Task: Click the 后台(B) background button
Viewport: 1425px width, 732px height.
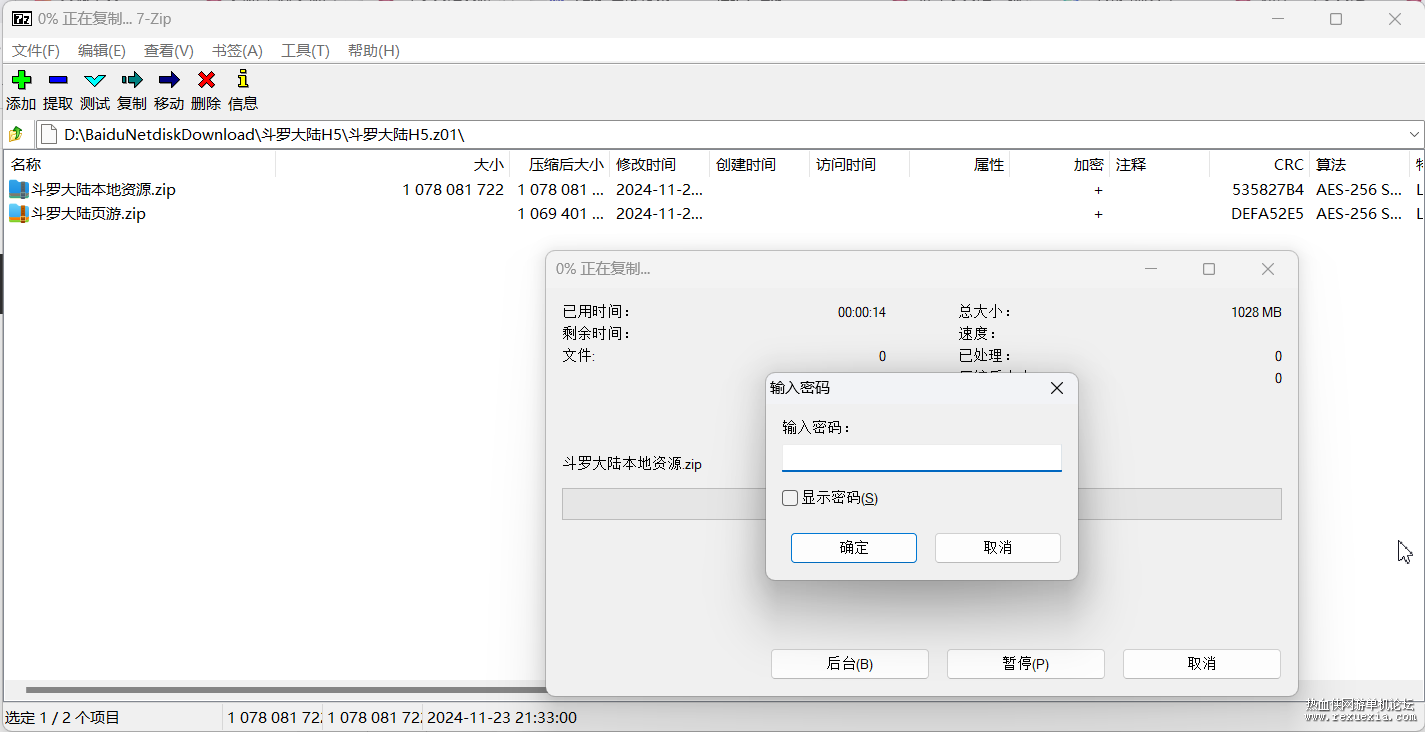Action: [850, 664]
